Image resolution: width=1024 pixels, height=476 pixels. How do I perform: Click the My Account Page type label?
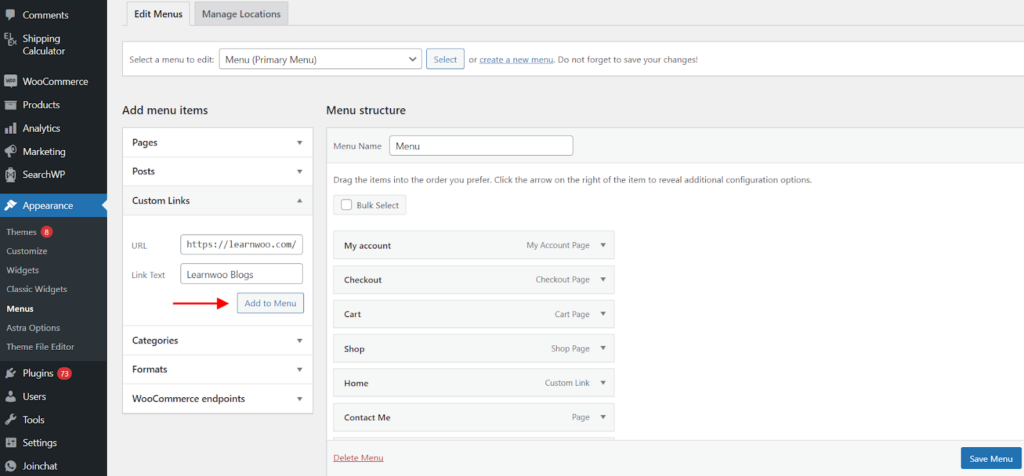(558, 246)
